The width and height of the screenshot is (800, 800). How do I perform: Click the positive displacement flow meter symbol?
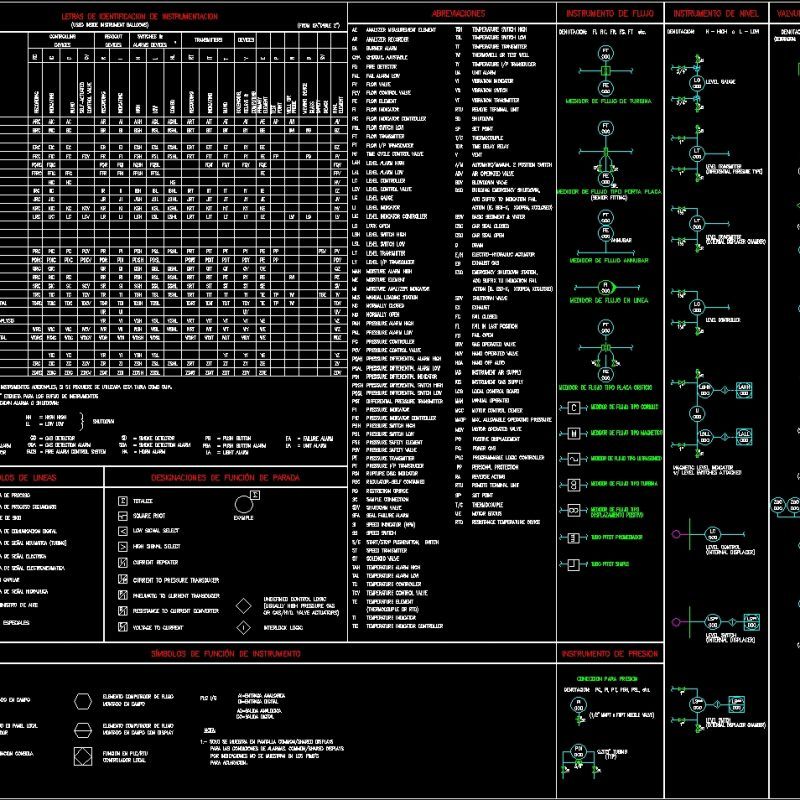pyautogui.click(x=575, y=510)
